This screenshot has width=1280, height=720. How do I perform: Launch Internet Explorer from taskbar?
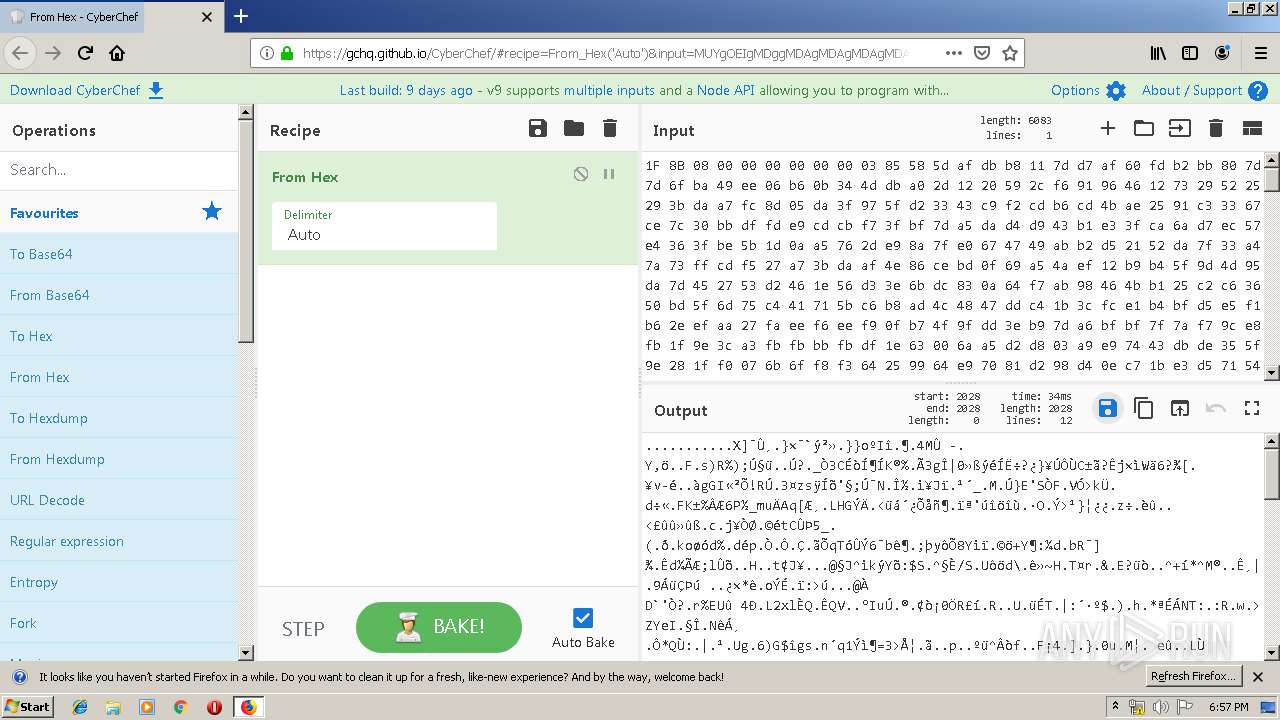(x=80, y=707)
